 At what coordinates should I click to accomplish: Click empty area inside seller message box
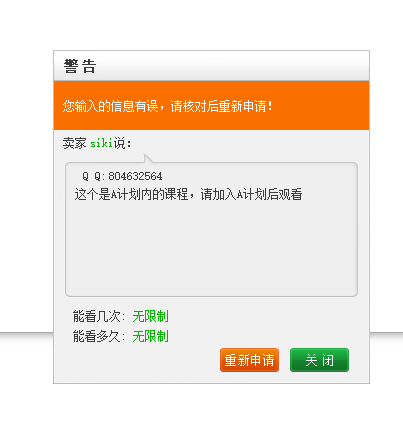click(211, 248)
